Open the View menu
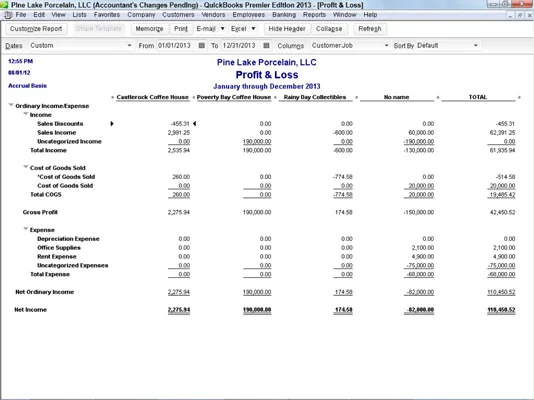 point(59,15)
